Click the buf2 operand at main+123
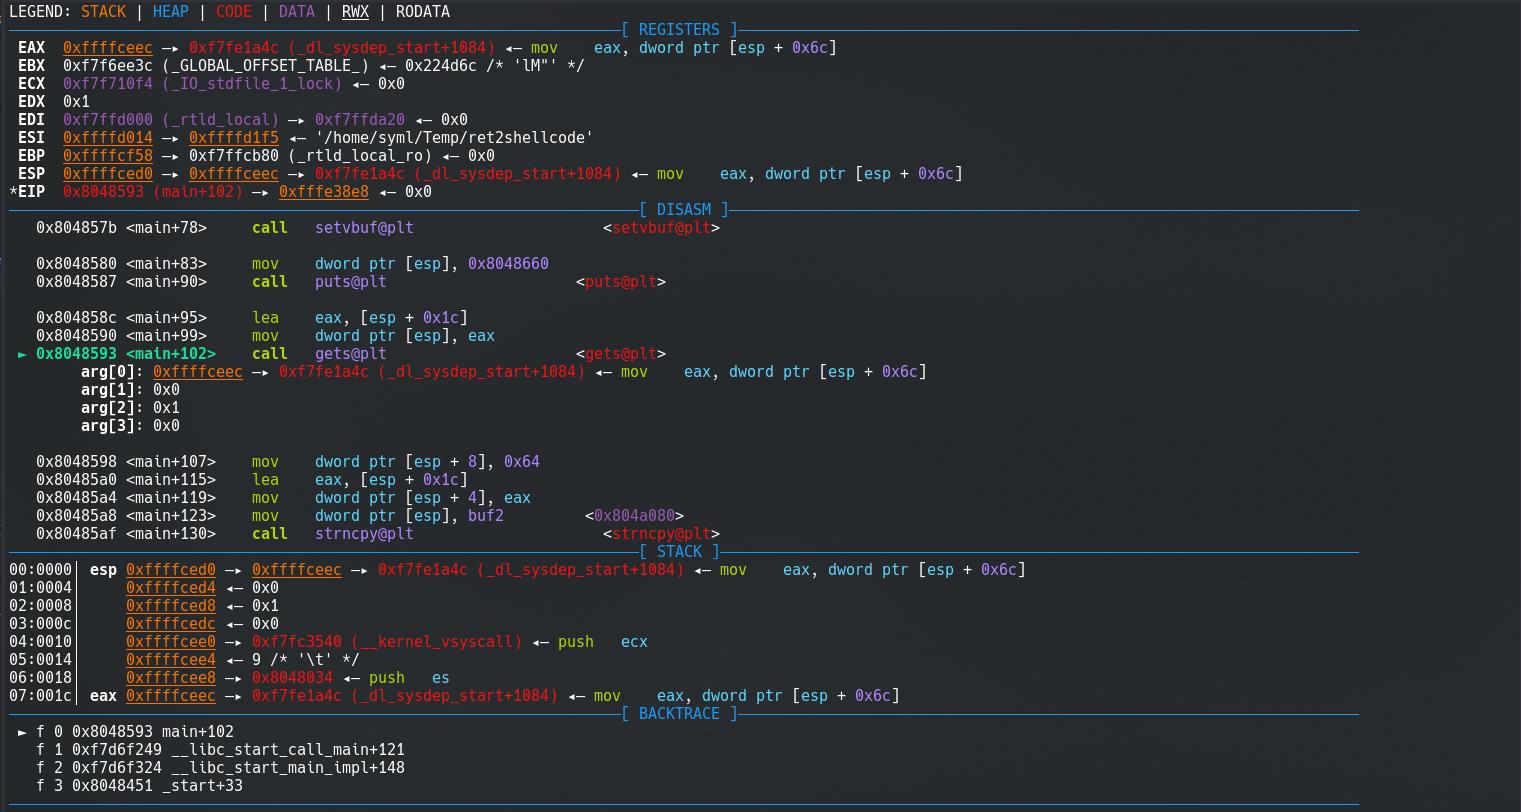 486,516
